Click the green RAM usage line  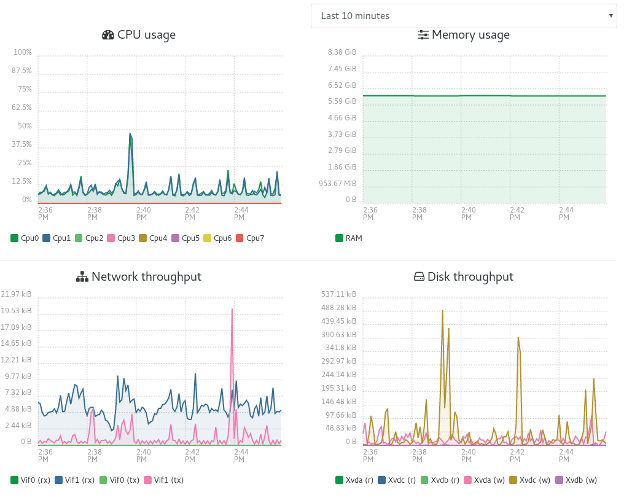point(484,96)
